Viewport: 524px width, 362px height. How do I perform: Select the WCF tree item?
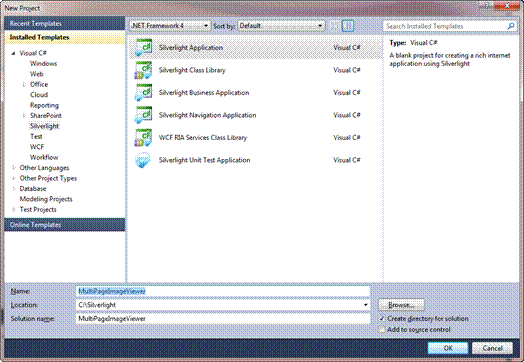point(37,147)
